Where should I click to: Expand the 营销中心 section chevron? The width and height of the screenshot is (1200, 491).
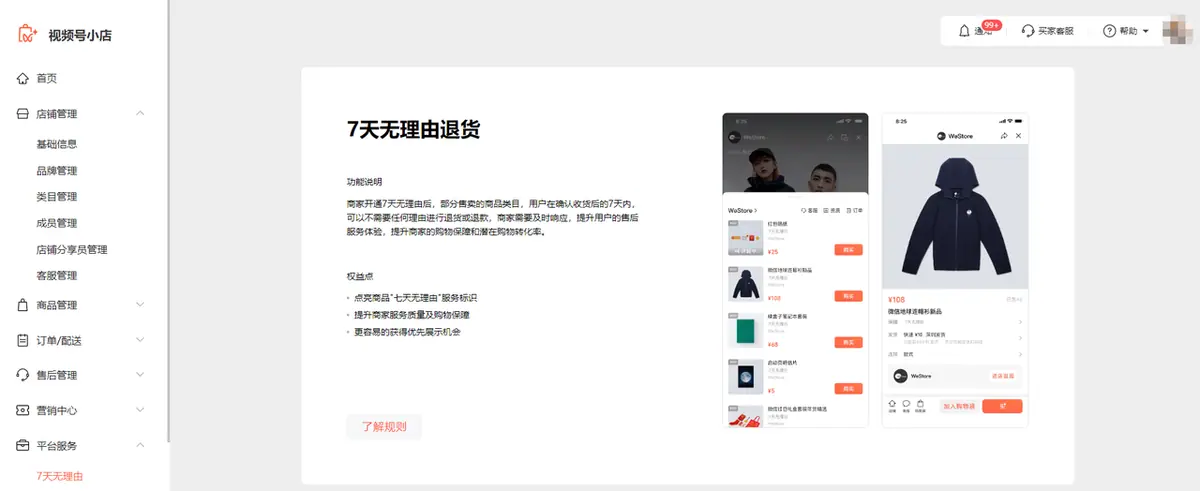click(140, 410)
